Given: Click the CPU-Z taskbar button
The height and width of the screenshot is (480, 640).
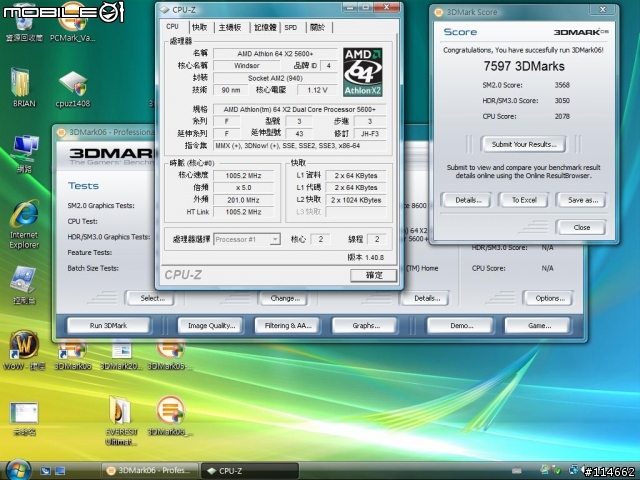Looking at the screenshot, I should (x=250, y=471).
